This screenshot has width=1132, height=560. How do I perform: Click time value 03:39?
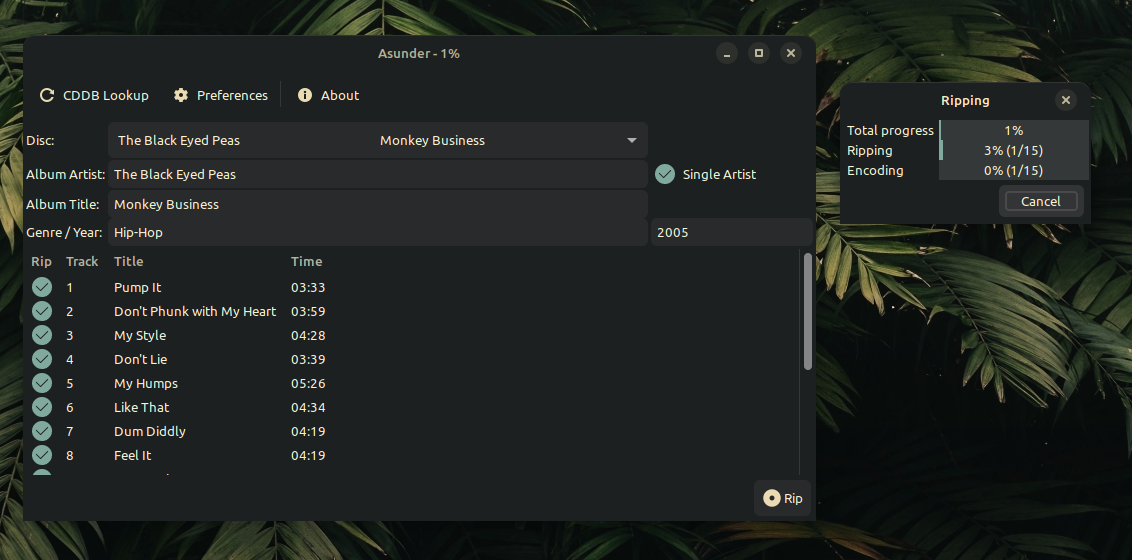tap(308, 359)
